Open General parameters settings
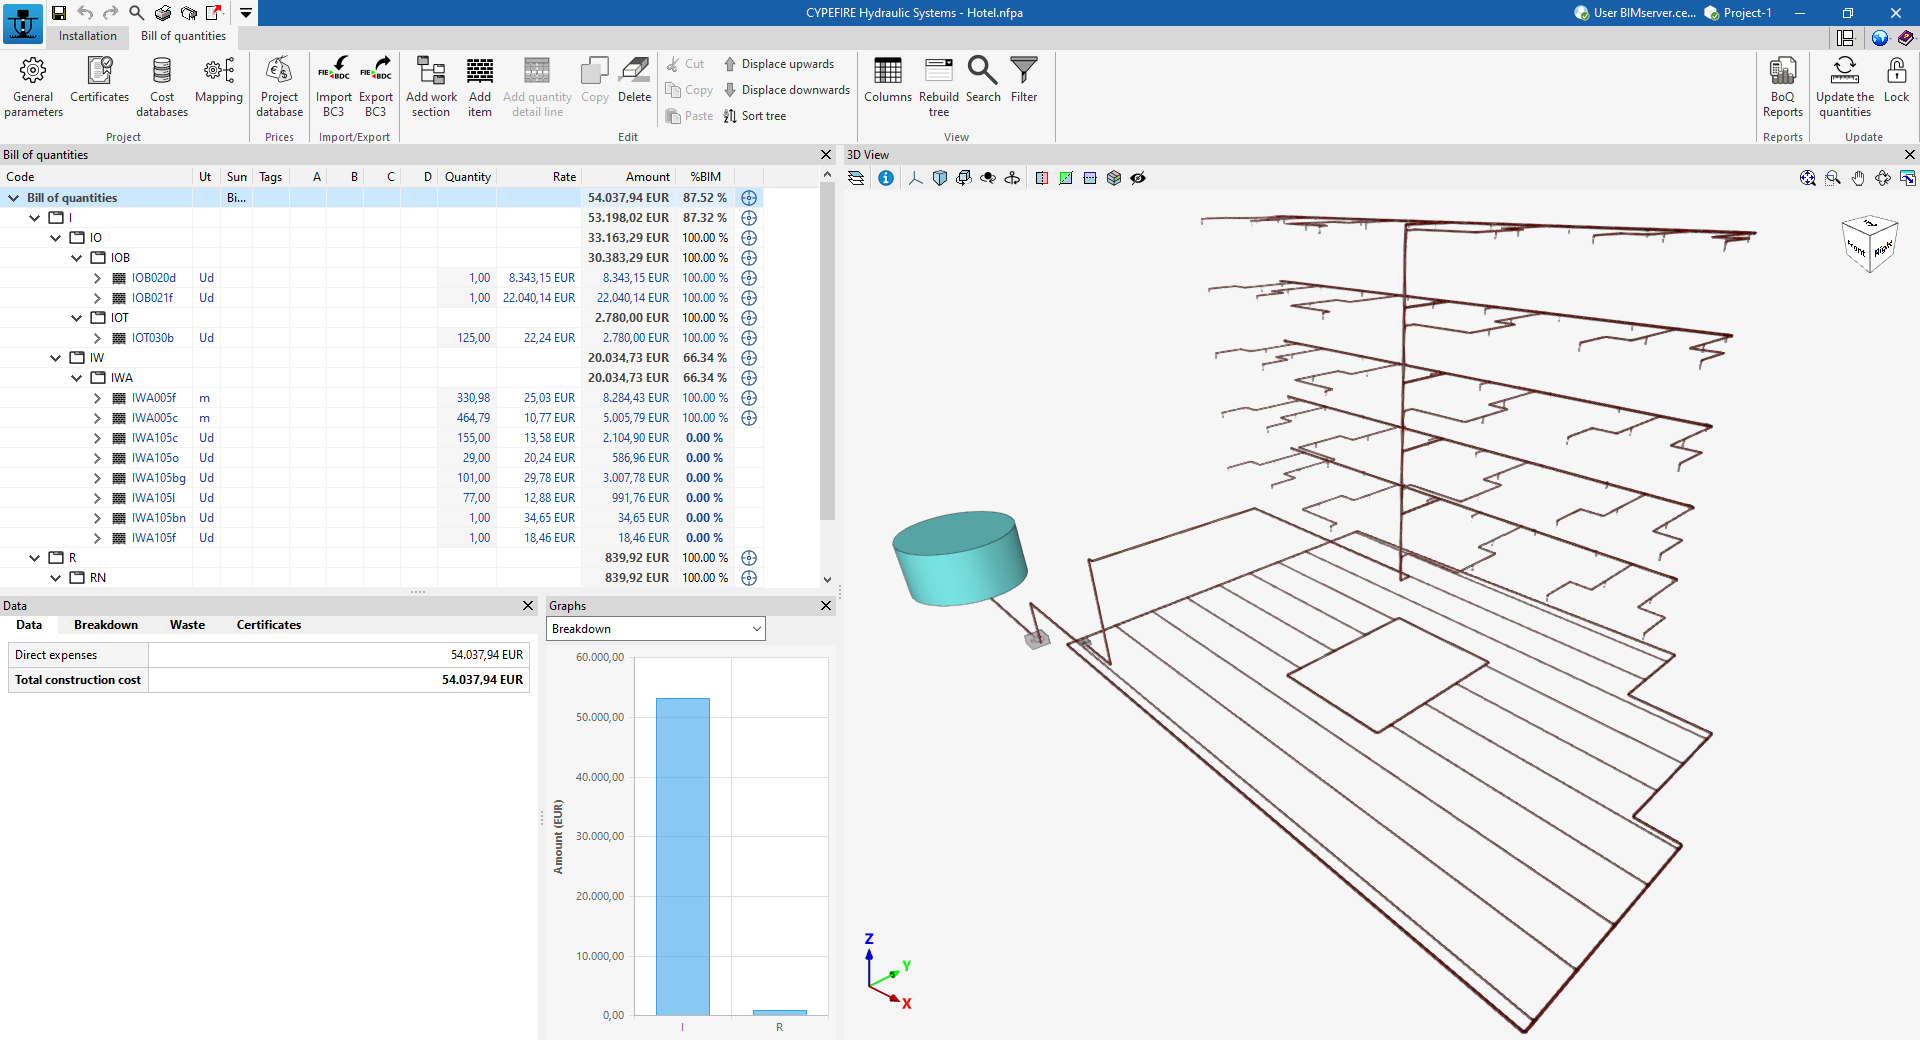1920x1040 pixels. coord(33,87)
